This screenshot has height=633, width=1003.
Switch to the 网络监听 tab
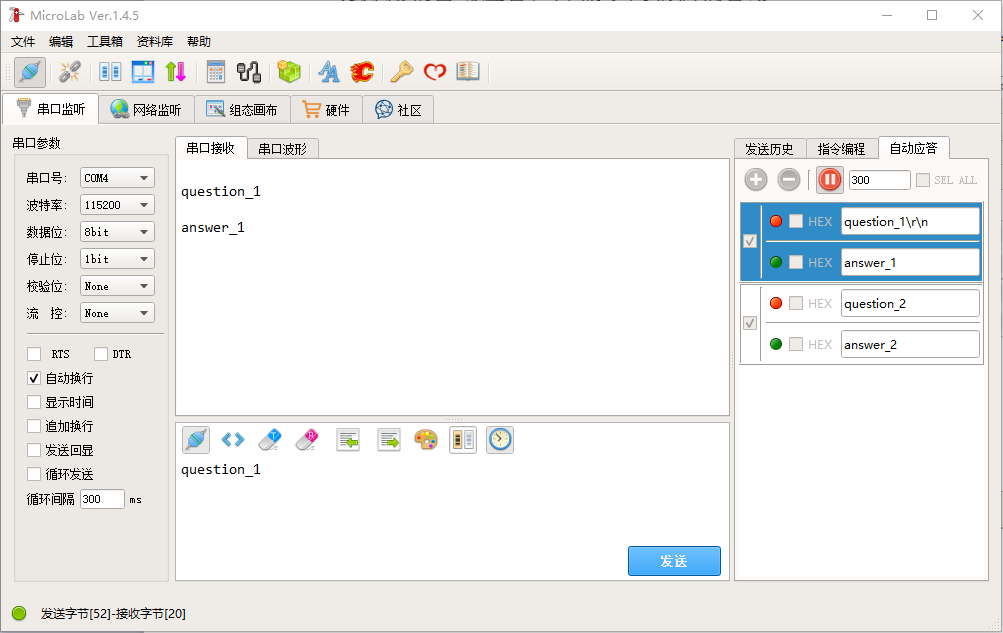pyautogui.click(x=146, y=109)
